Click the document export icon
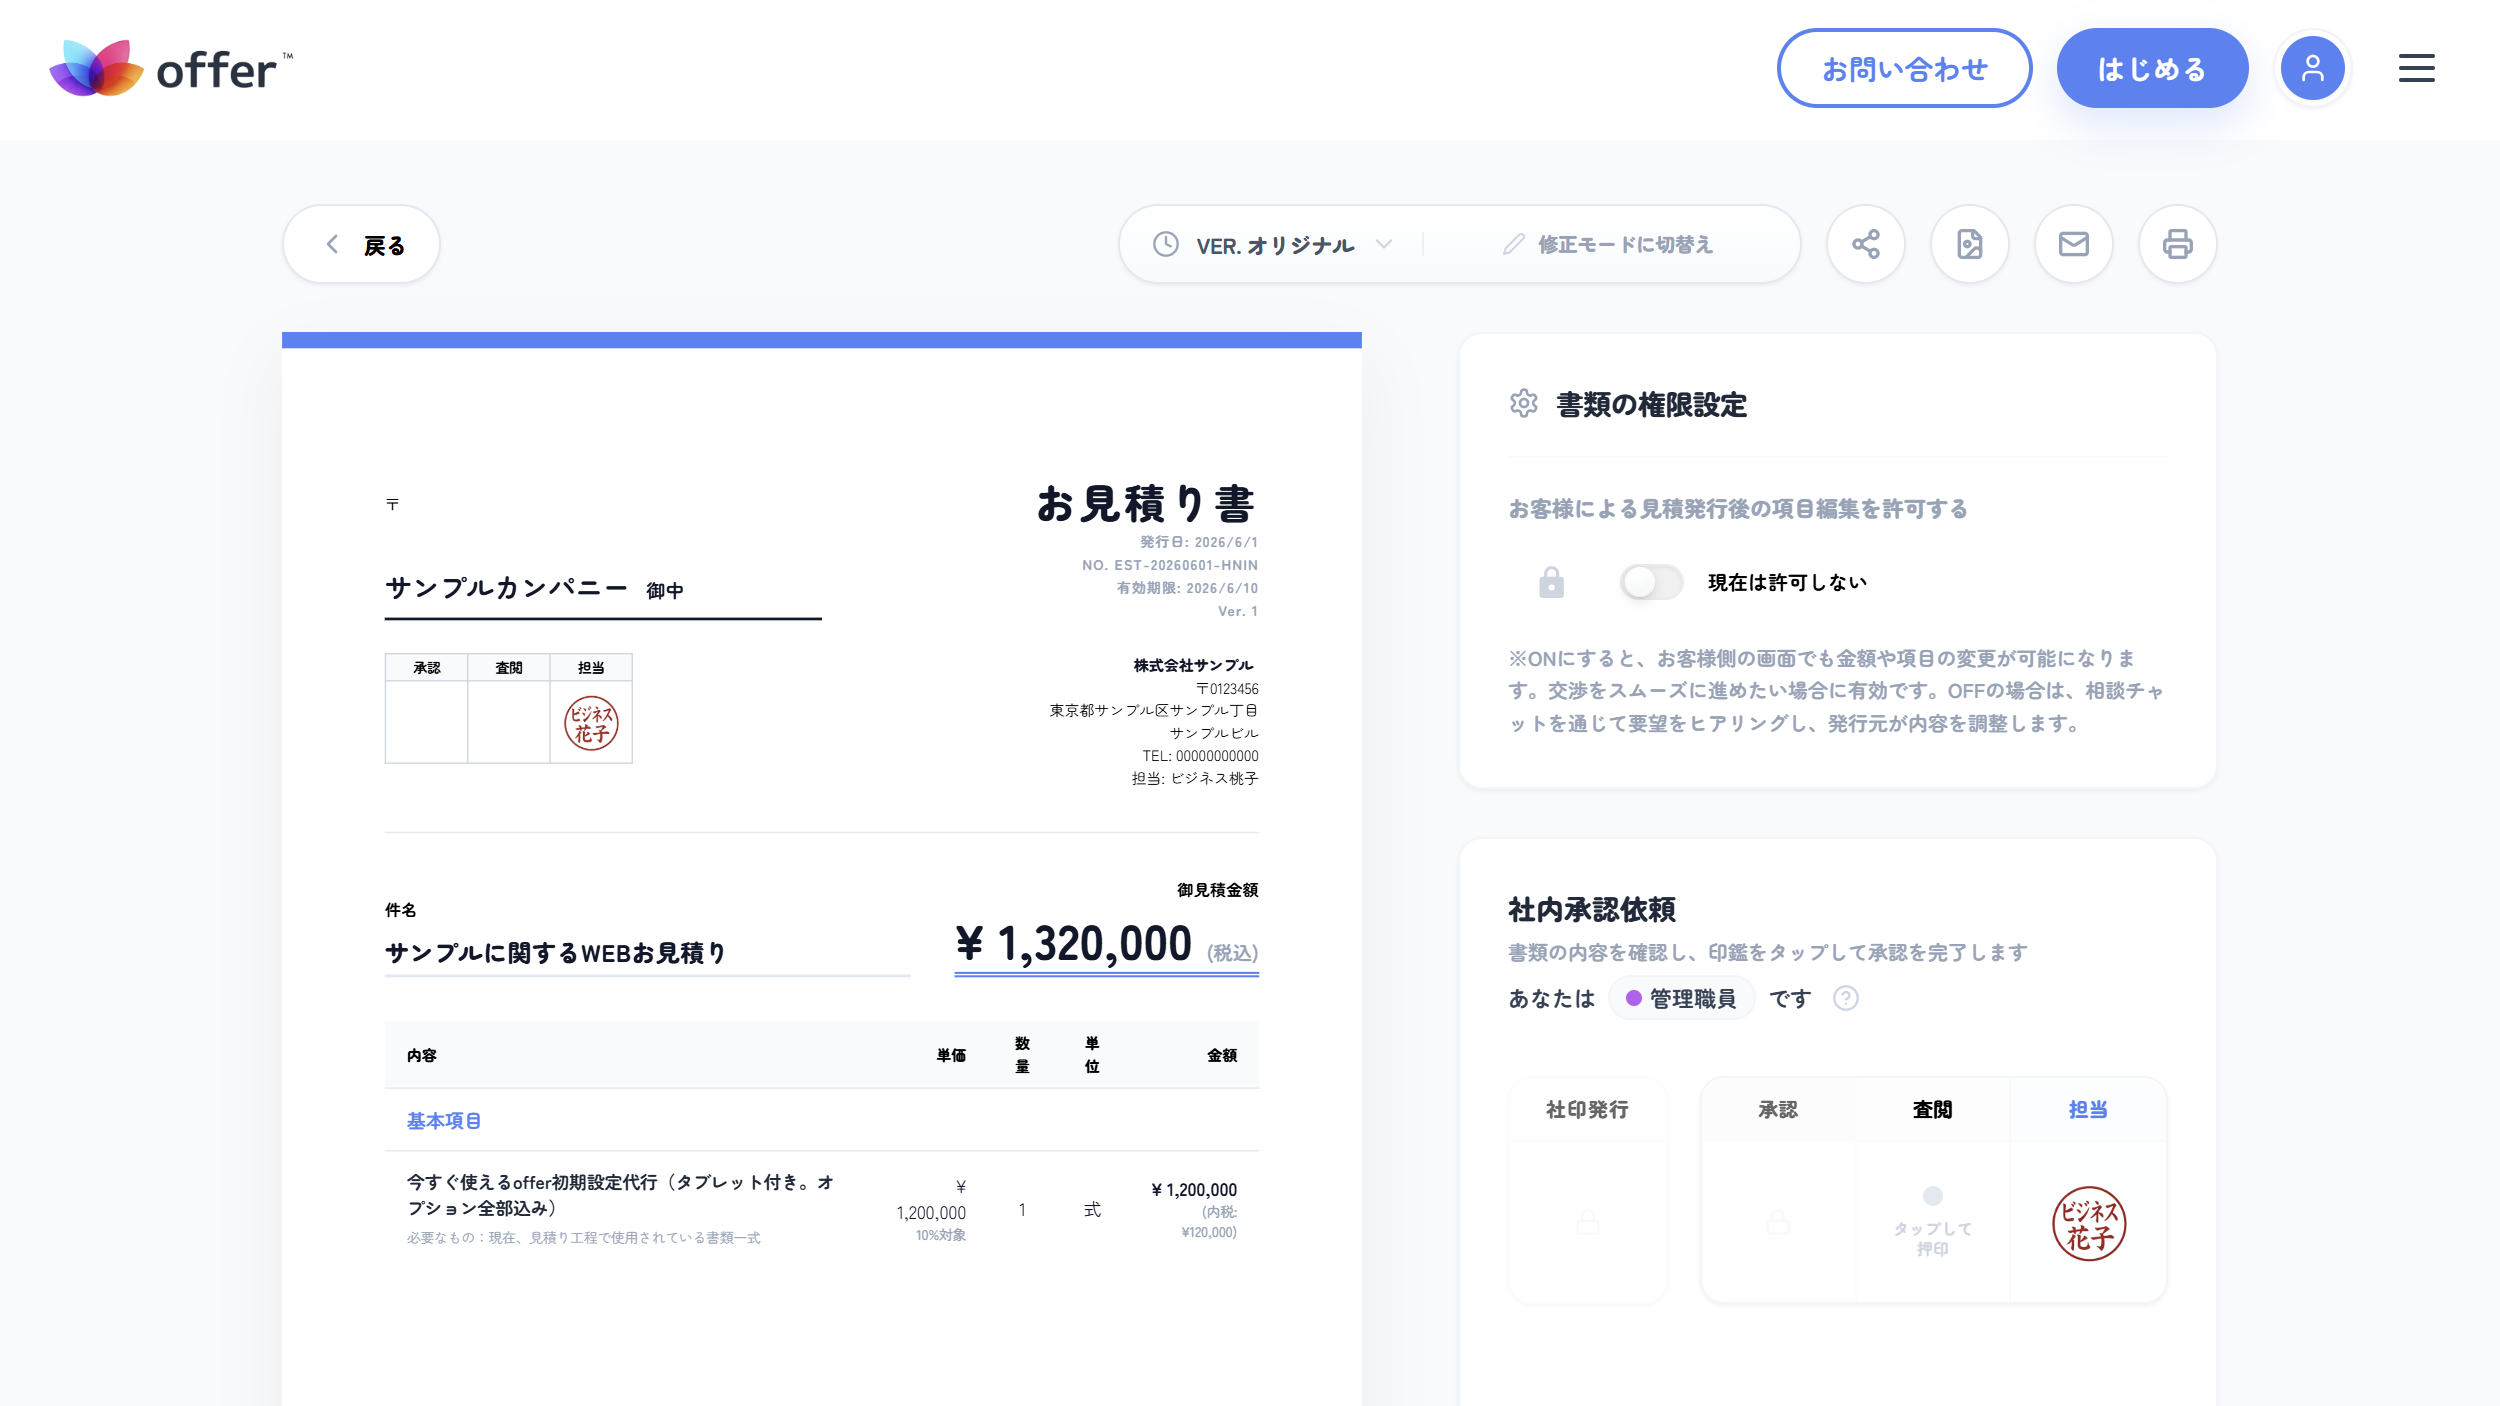 pyautogui.click(x=1969, y=244)
